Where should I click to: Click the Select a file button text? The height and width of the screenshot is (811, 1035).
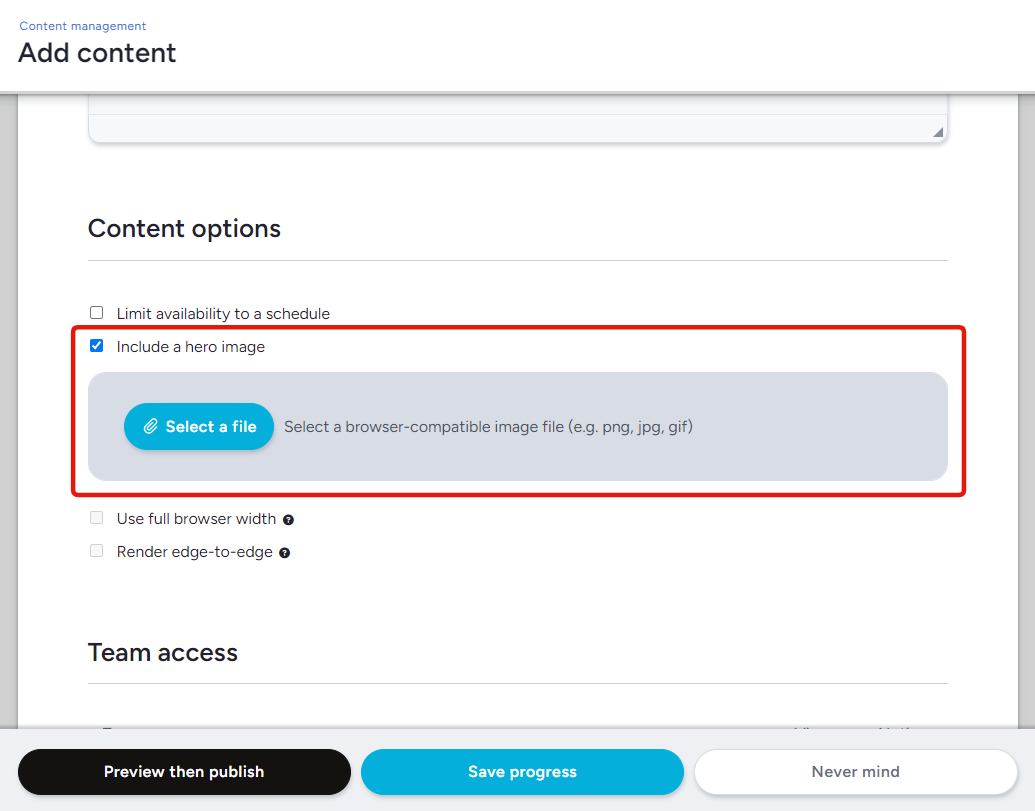click(x=211, y=427)
